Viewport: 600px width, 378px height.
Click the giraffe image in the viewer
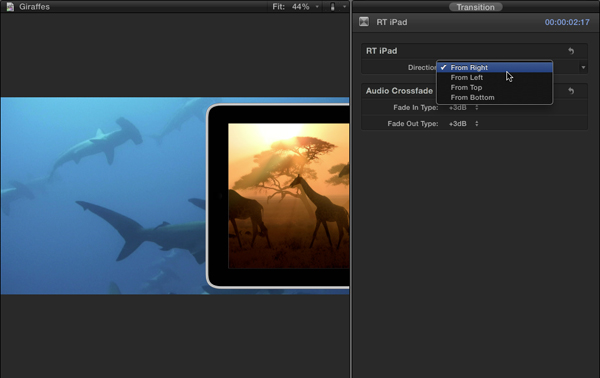point(289,196)
